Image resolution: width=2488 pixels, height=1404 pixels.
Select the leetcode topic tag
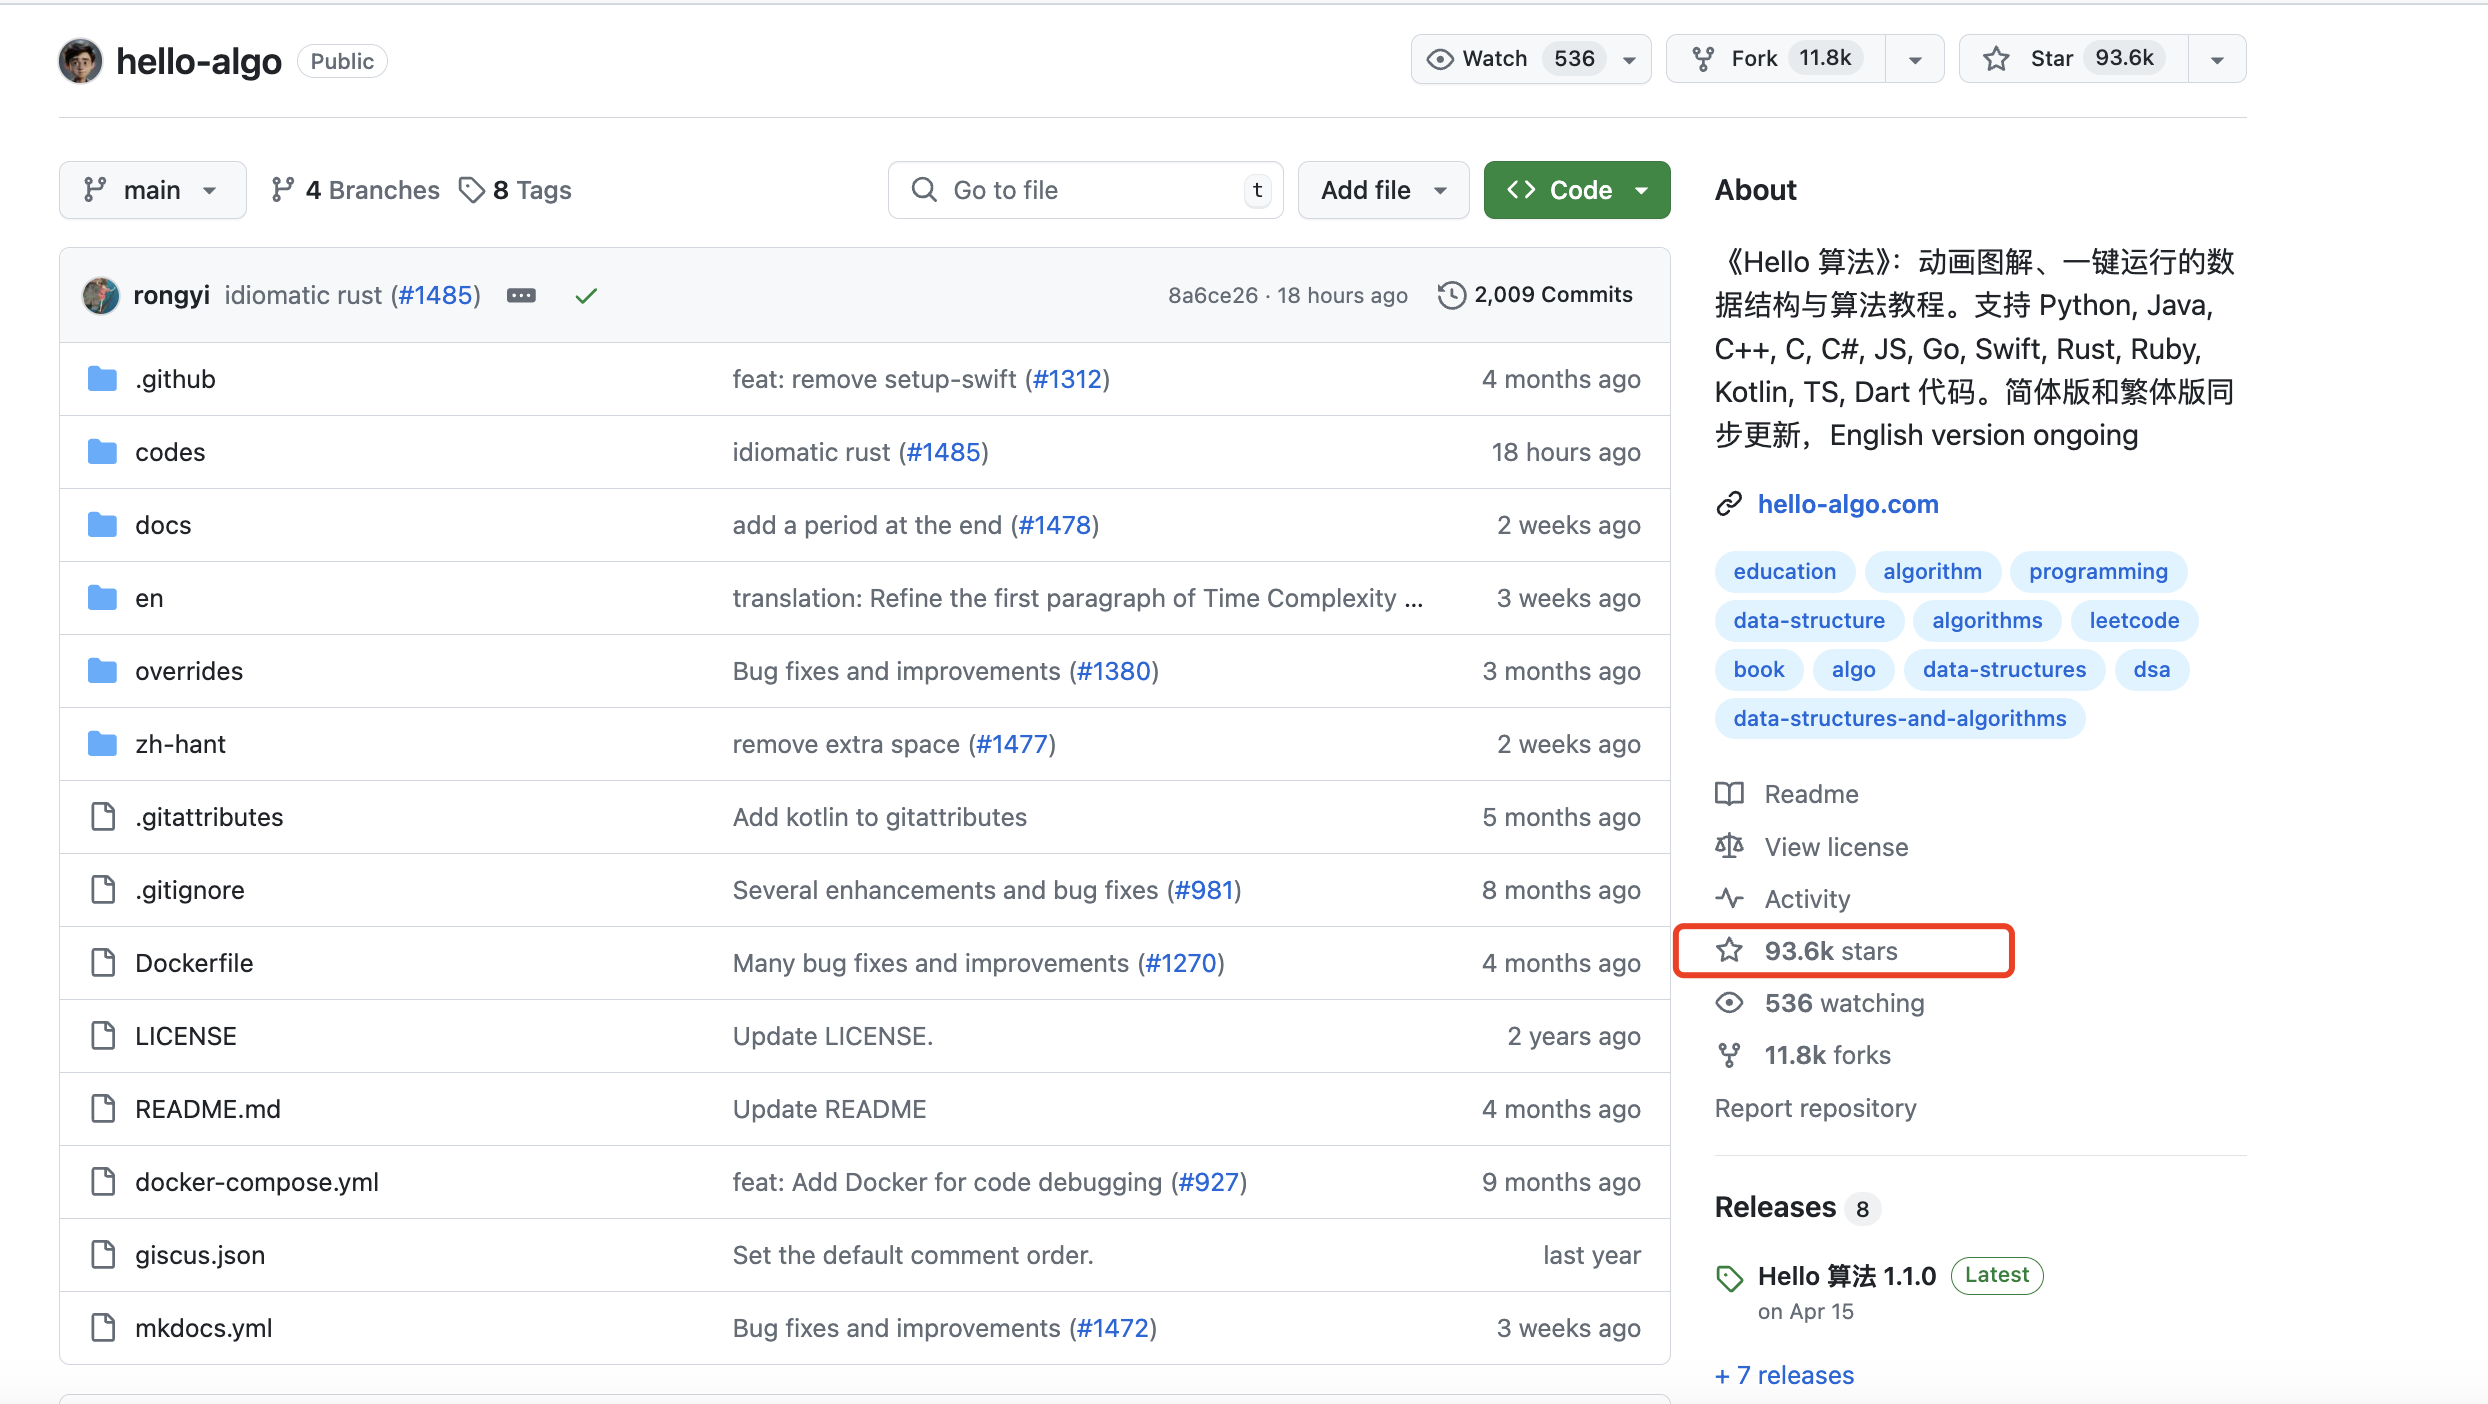2133,620
